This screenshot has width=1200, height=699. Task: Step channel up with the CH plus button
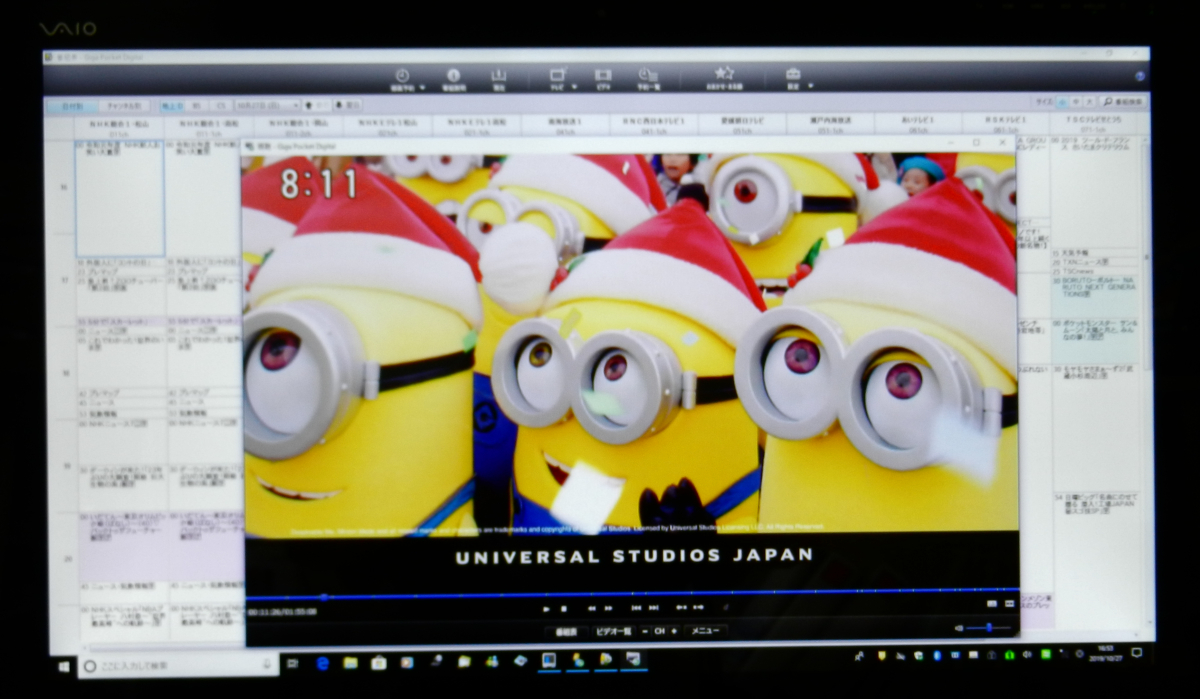pyautogui.click(x=674, y=632)
